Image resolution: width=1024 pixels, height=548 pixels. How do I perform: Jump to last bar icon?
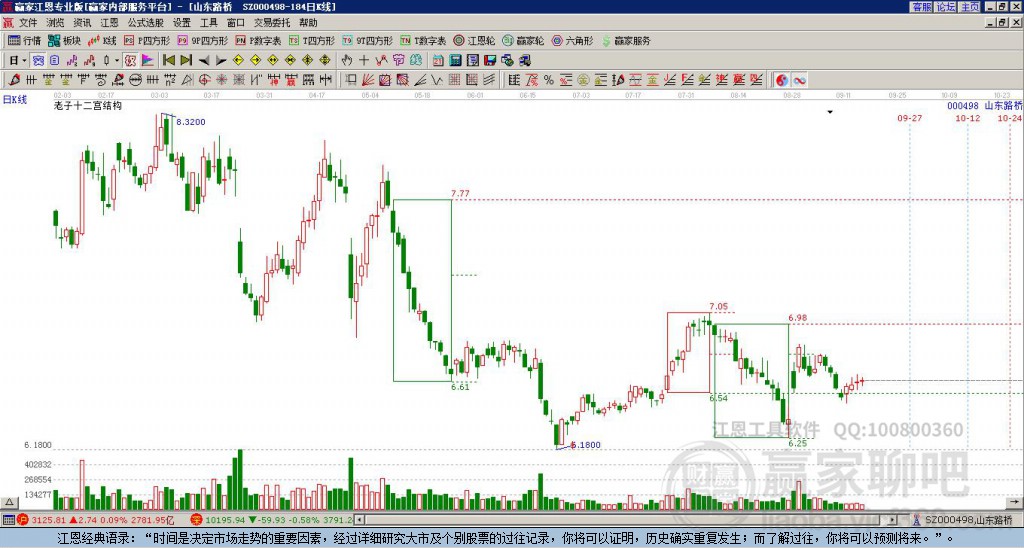point(186,61)
